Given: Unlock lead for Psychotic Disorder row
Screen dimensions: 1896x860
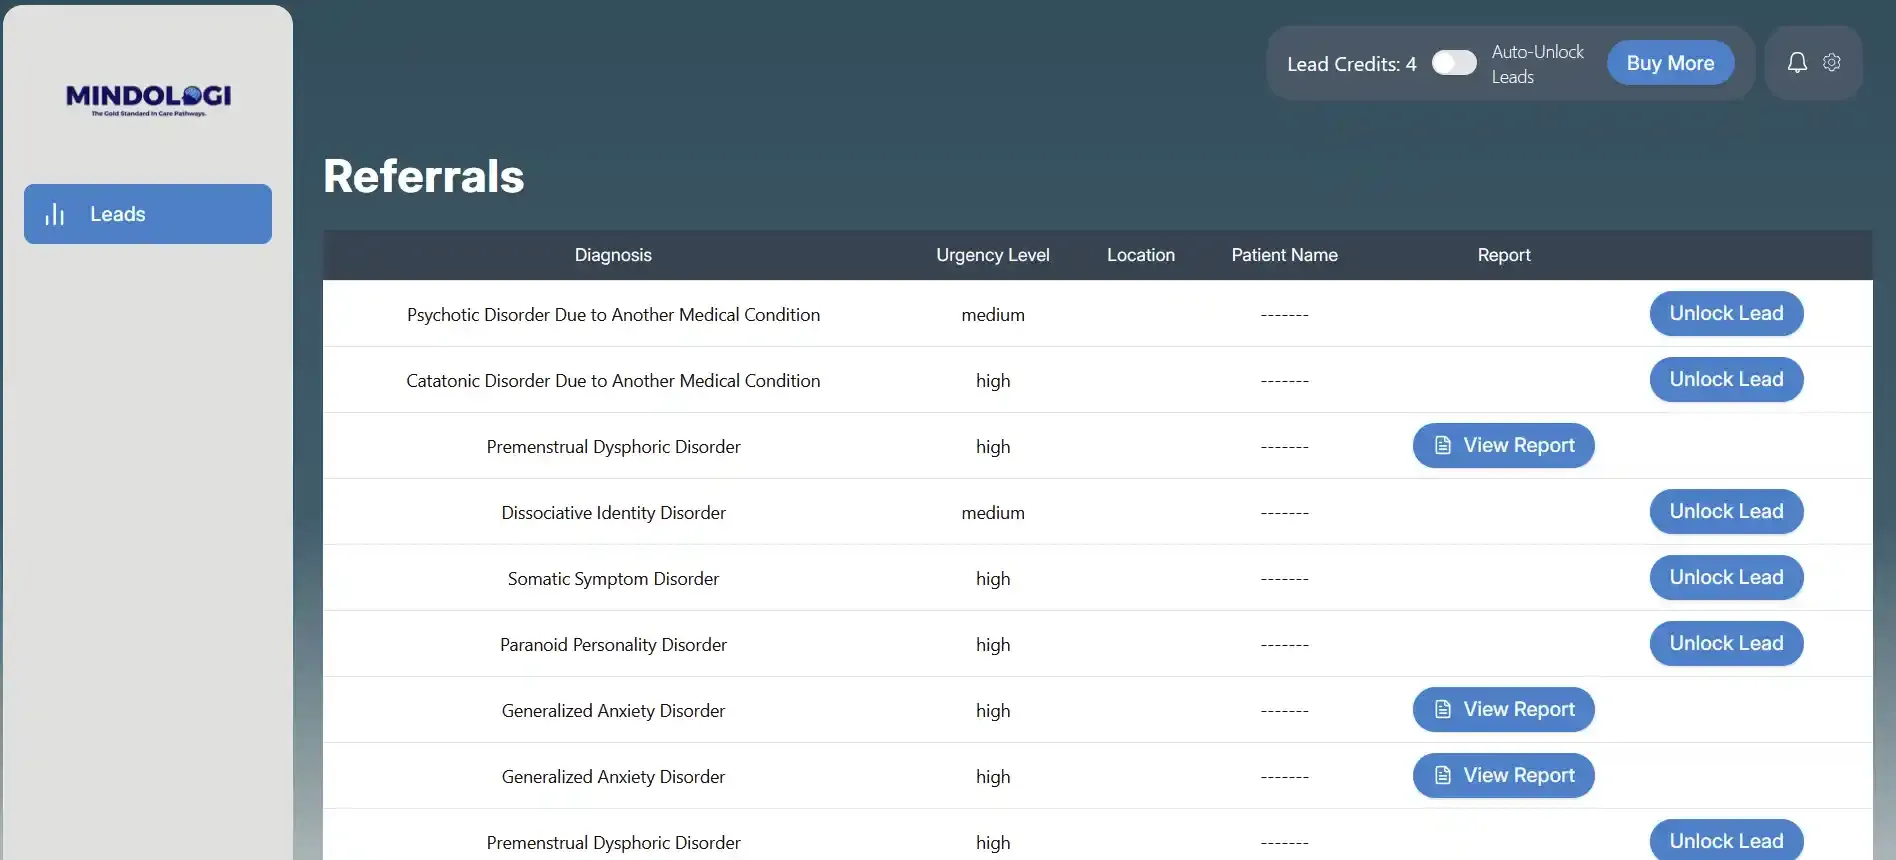Looking at the screenshot, I should point(1726,314).
